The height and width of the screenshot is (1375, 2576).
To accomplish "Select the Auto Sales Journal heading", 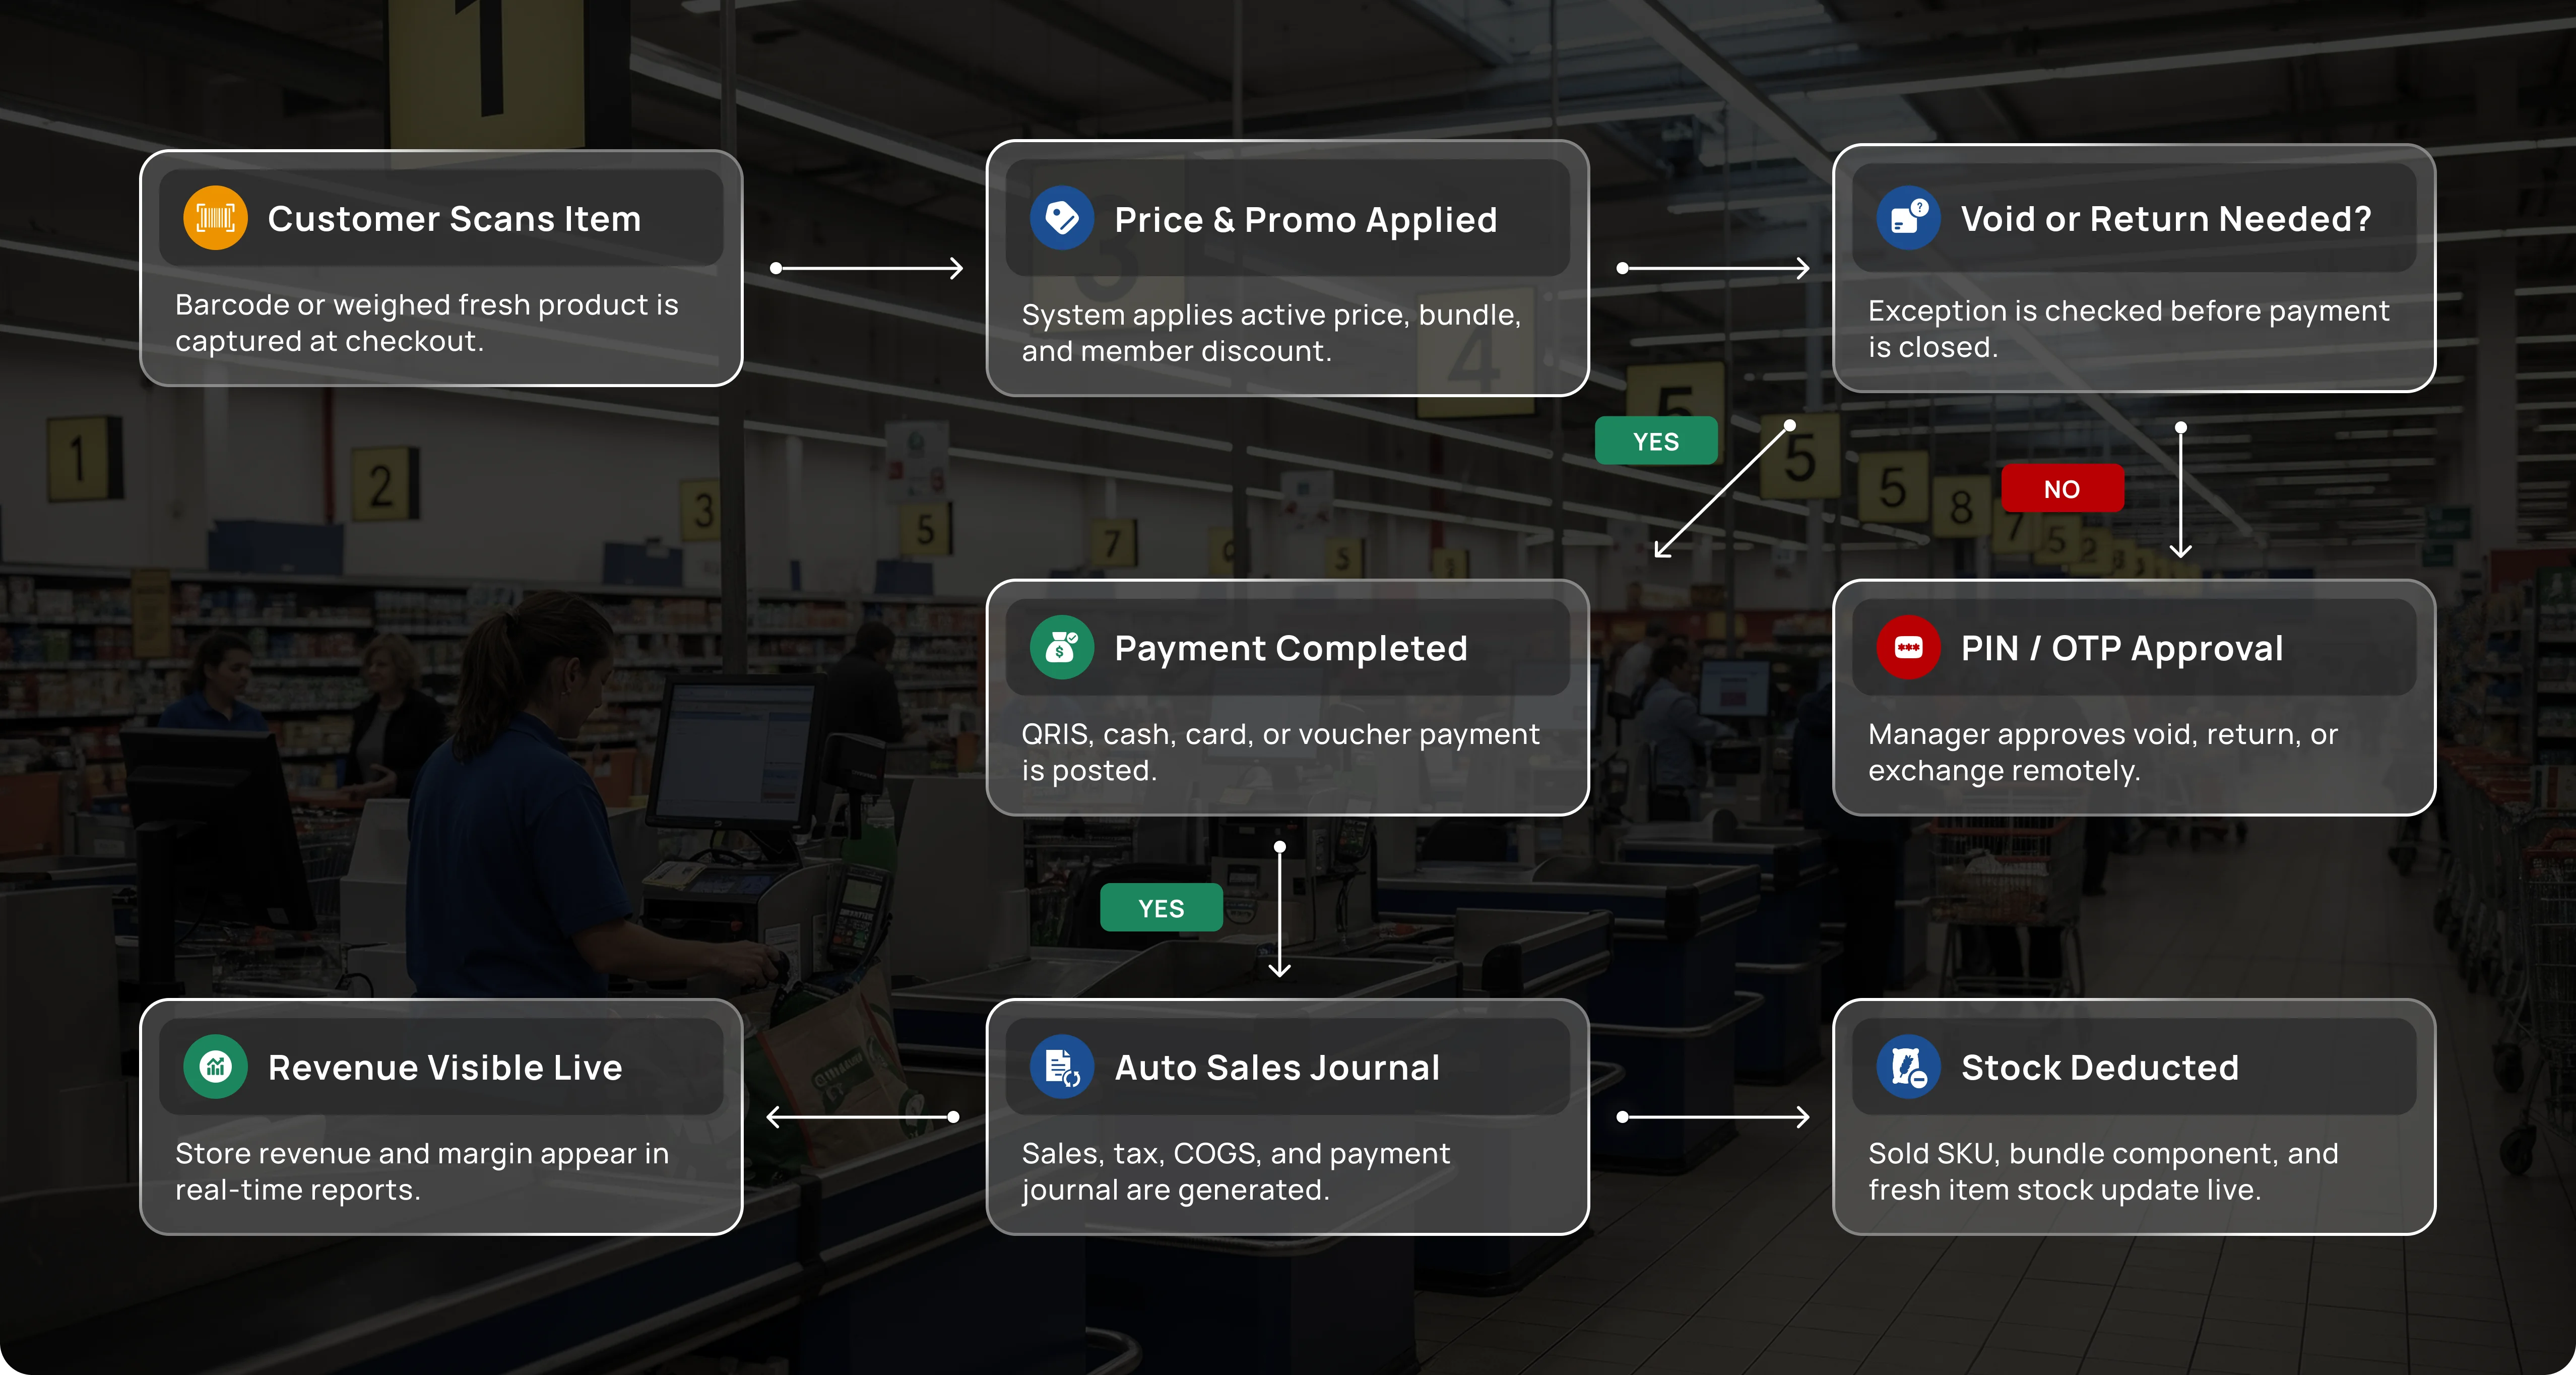I will tap(1277, 1068).
